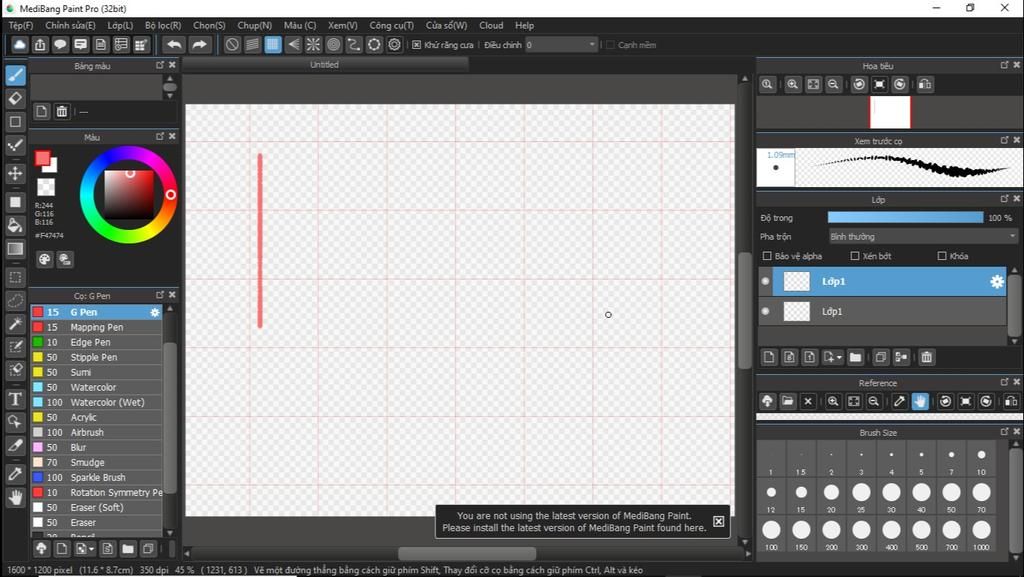This screenshot has width=1024, height=577.
Task: Enable parallel lines snap guide
Action: tap(253, 44)
